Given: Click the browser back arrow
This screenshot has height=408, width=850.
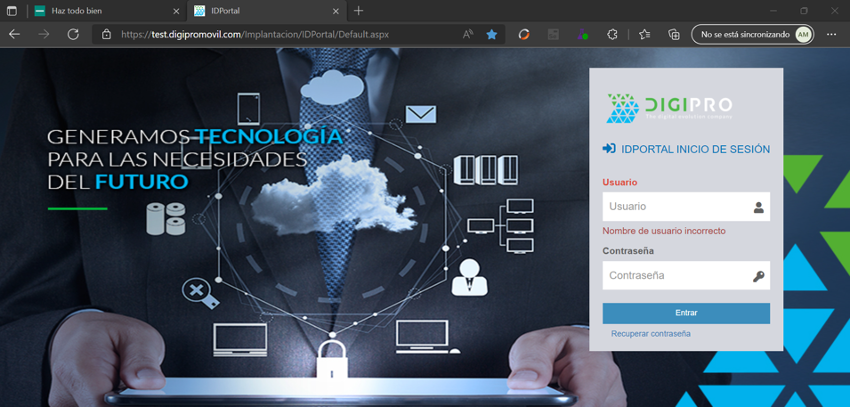Looking at the screenshot, I should click(15, 34).
